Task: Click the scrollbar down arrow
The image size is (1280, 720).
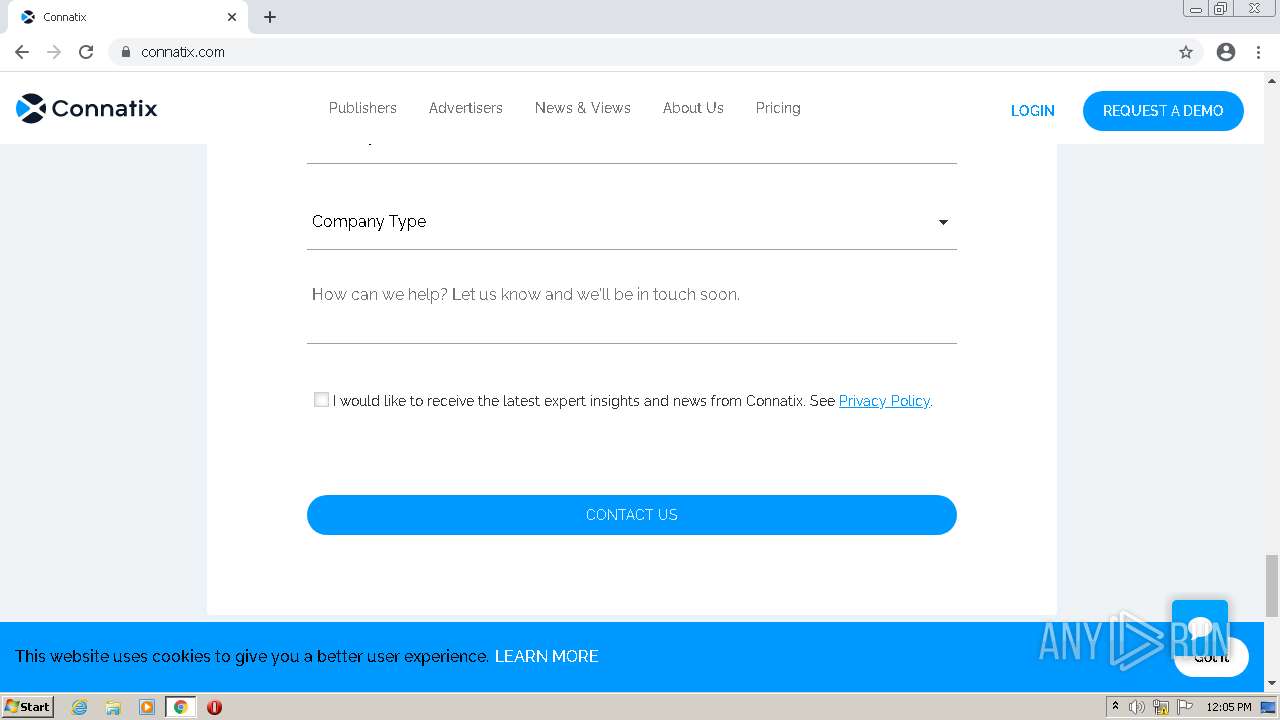Action: point(1272,684)
